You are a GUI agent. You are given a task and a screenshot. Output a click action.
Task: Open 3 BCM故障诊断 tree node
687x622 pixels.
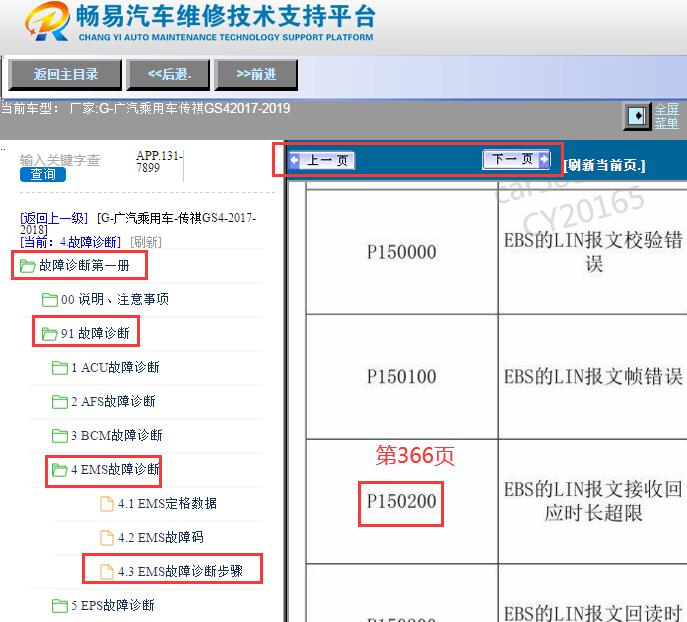(x=117, y=435)
